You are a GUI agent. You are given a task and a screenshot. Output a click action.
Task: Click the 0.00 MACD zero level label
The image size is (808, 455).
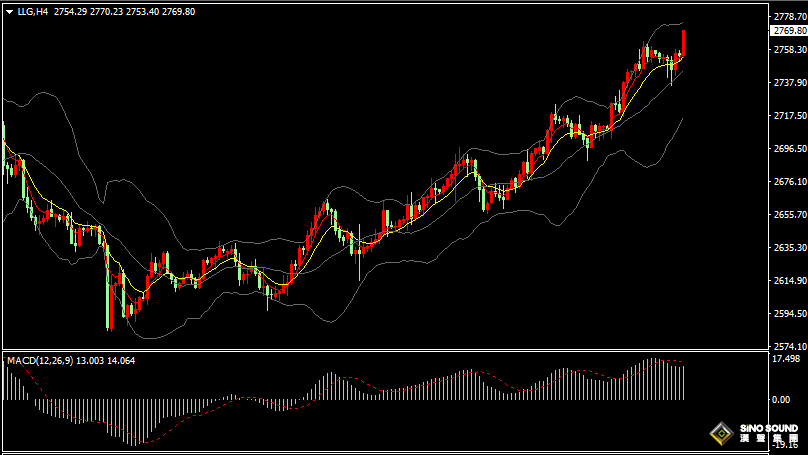pyautogui.click(x=781, y=397)
